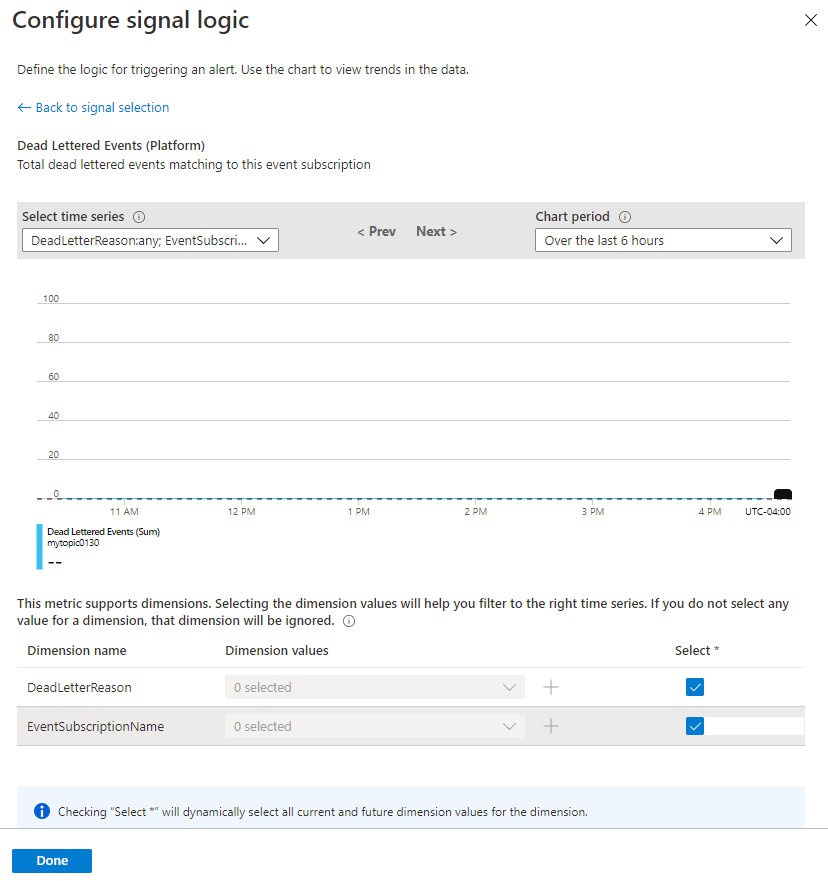The height and width of the screenshot is (881, 828).
Task: Click the Done button
Action: [51, 860]
